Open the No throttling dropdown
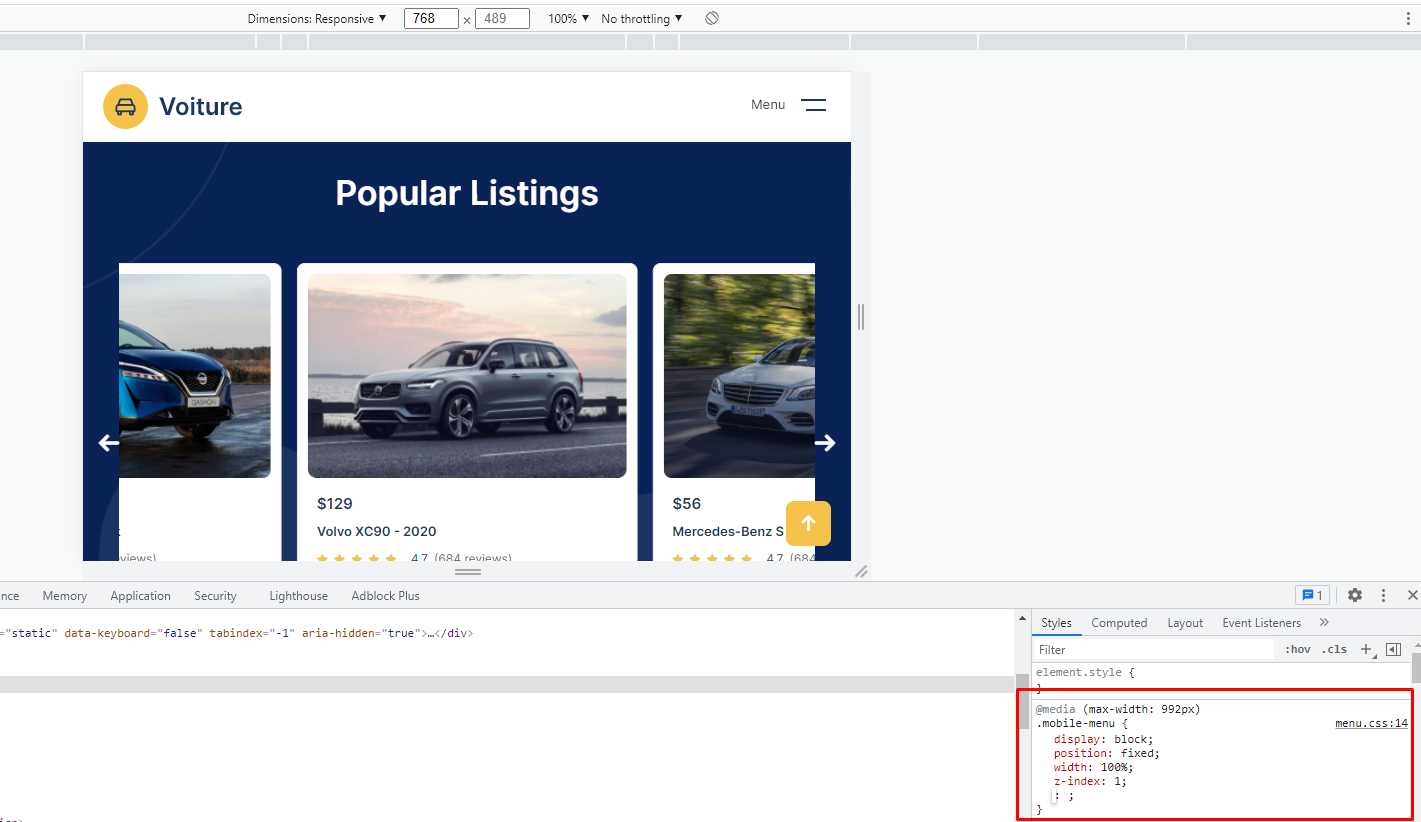Screen dimensions: 1421x822 [642, 19]
